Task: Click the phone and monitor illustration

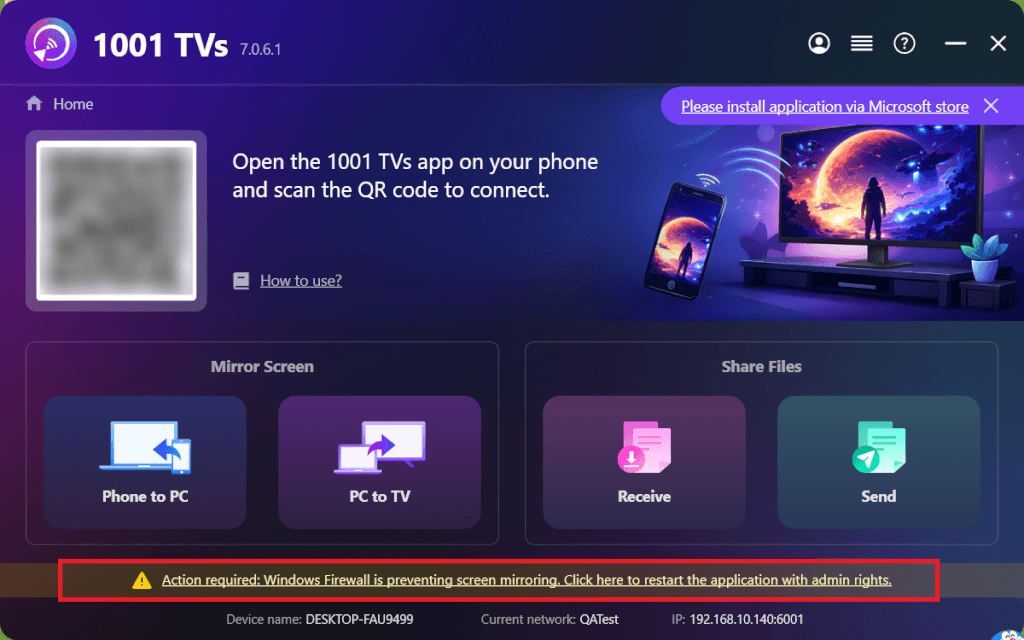Action: 826,216
